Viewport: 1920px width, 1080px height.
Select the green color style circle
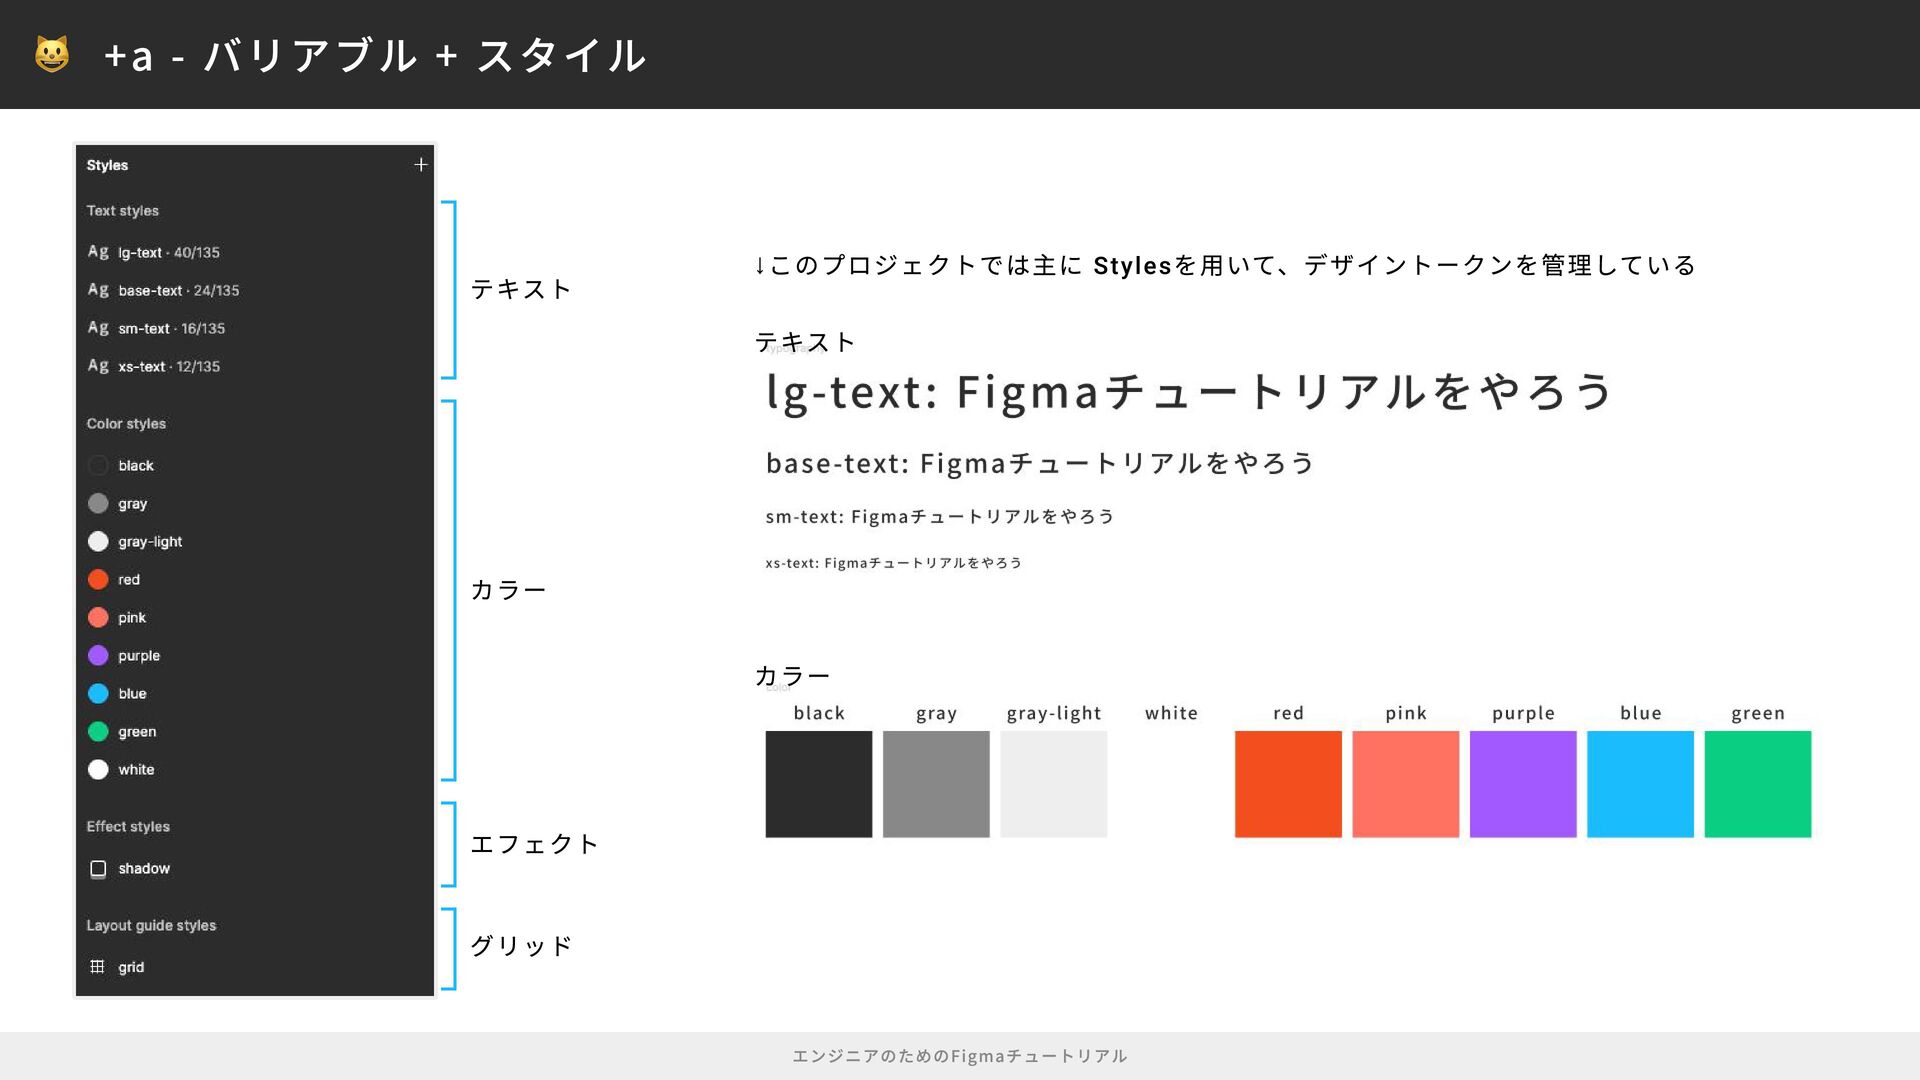coord(98,732)
